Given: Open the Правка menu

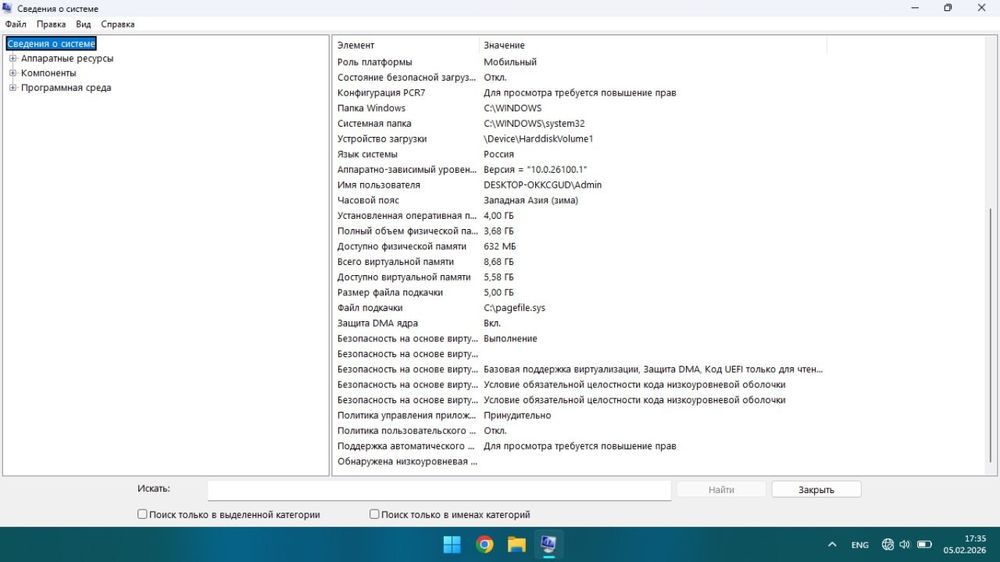Looking at the screenshot, I should click(x=51, y=24).
